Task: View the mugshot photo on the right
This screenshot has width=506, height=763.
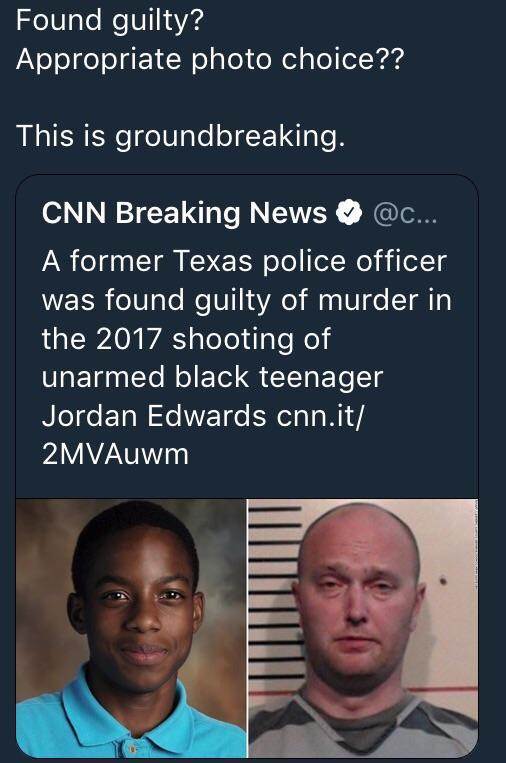Action: tap(363, 628)
